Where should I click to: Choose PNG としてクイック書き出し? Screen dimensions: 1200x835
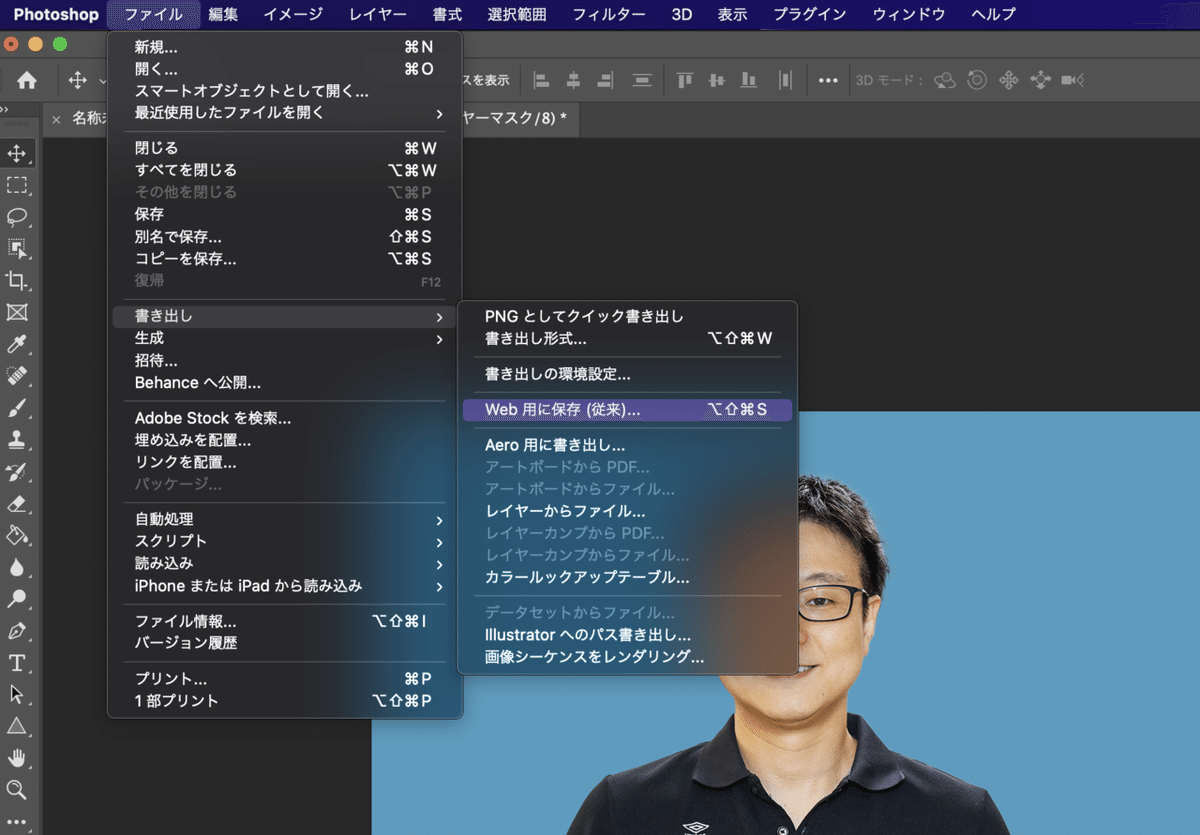coord(626,316)
